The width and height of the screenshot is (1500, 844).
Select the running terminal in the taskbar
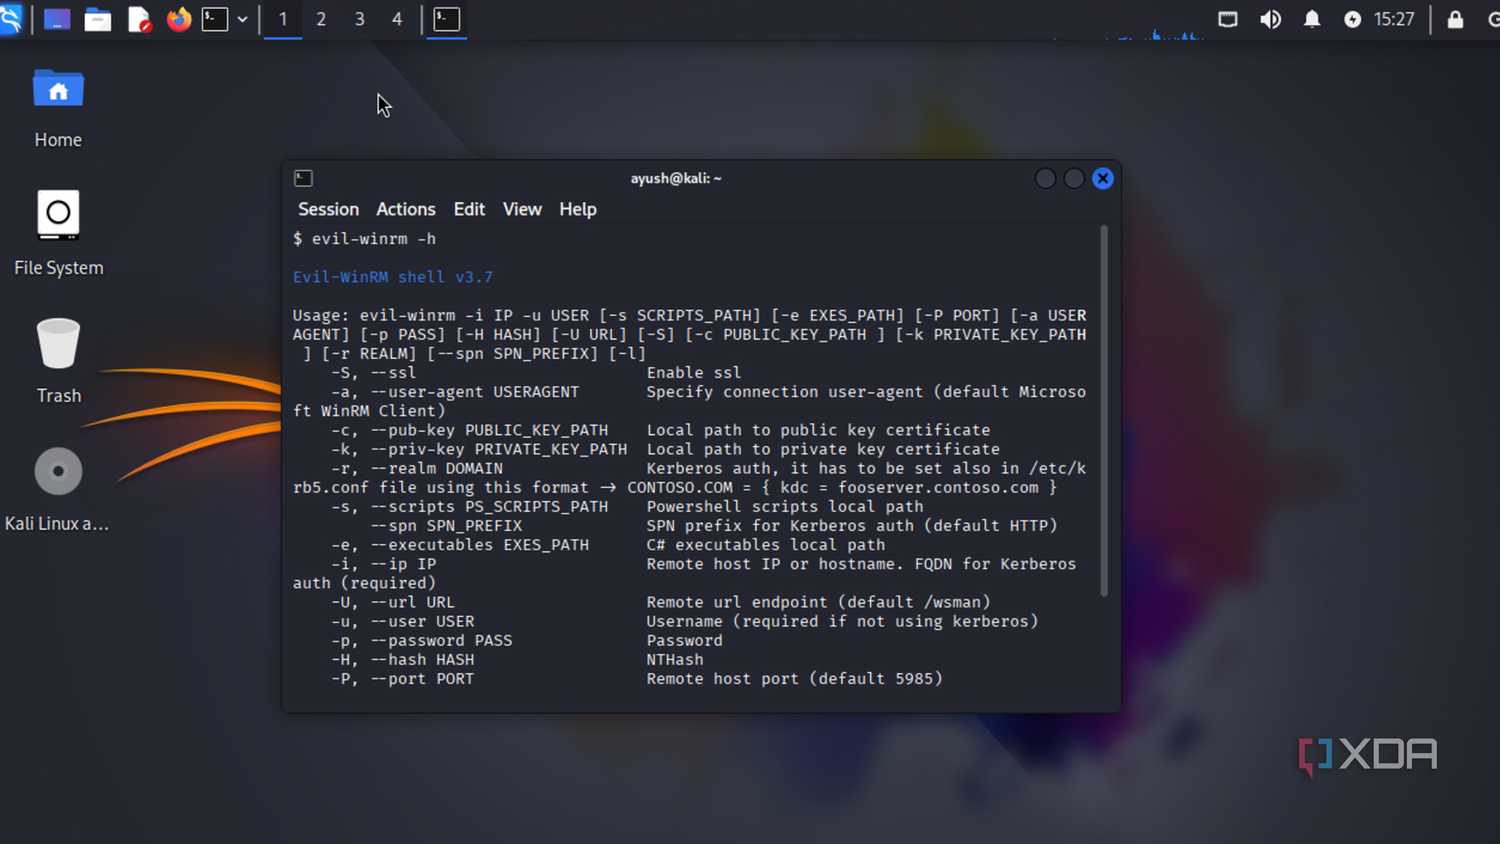click(447, 19)
